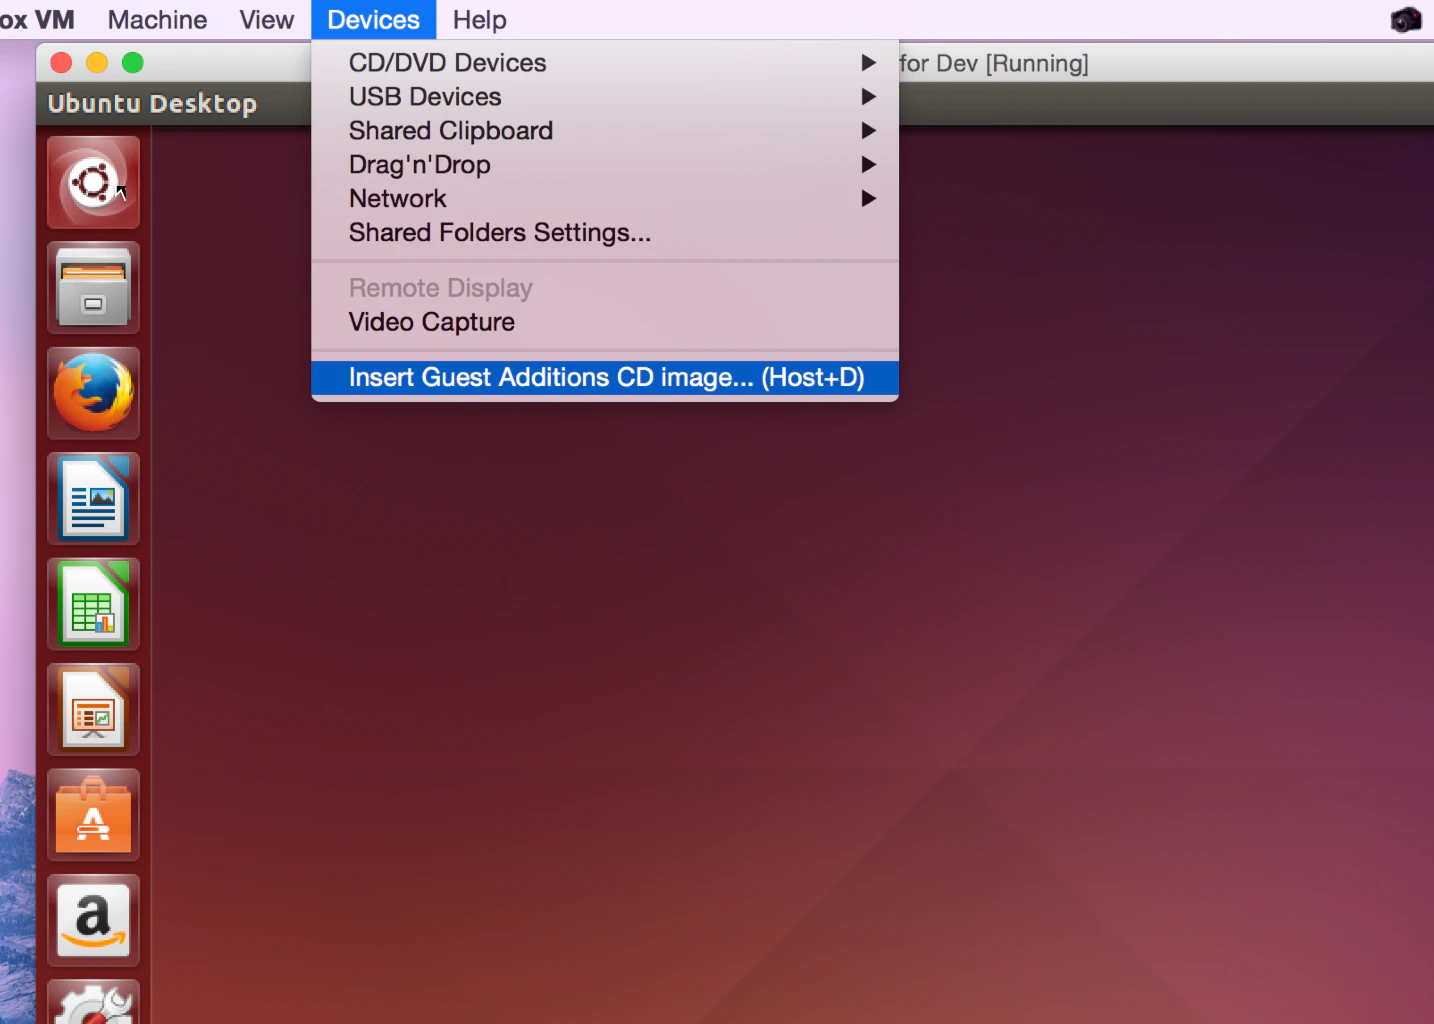The width and height of the screenshot is (1434, 1024).
Task: Choose Shared Folders Settings...
Action: click(605, 233)
